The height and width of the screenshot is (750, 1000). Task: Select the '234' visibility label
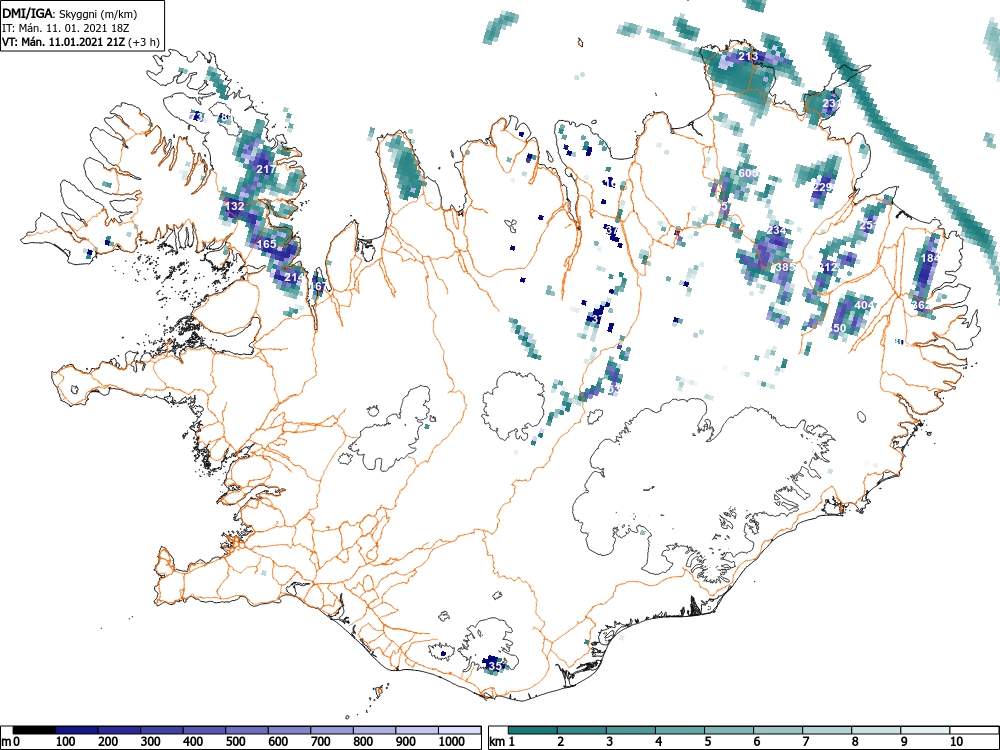click(777, 230)
